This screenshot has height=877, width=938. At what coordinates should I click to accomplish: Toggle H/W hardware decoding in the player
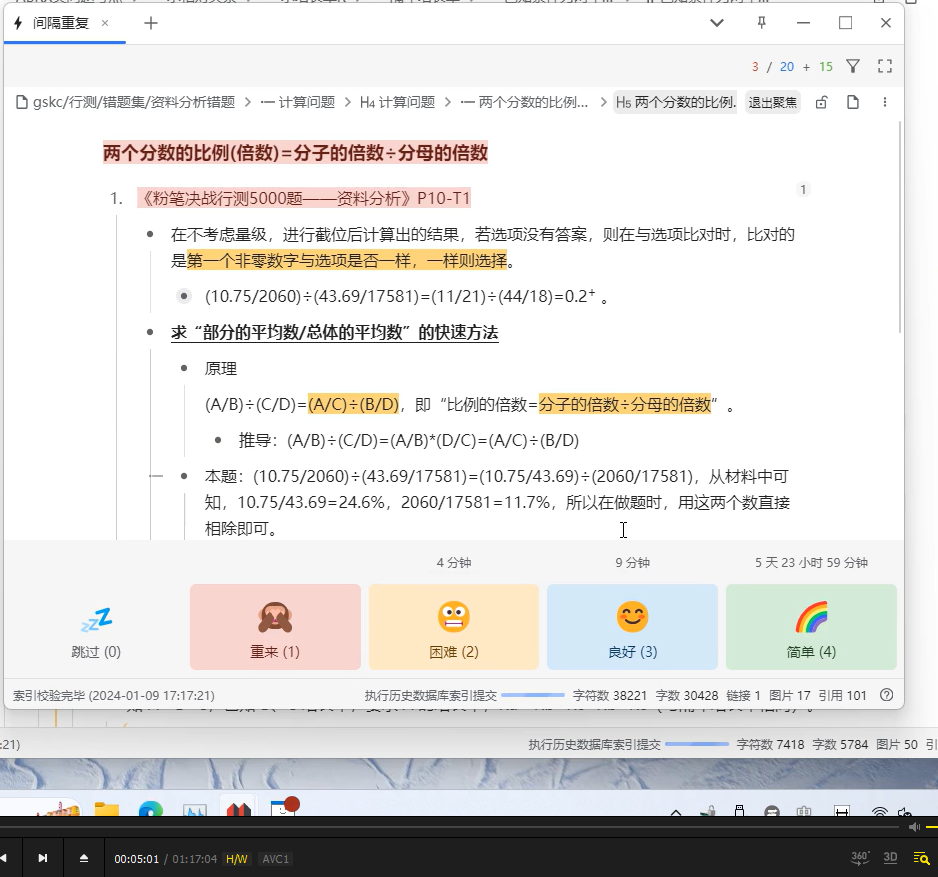pyautogui.click(x=239, y=858)
